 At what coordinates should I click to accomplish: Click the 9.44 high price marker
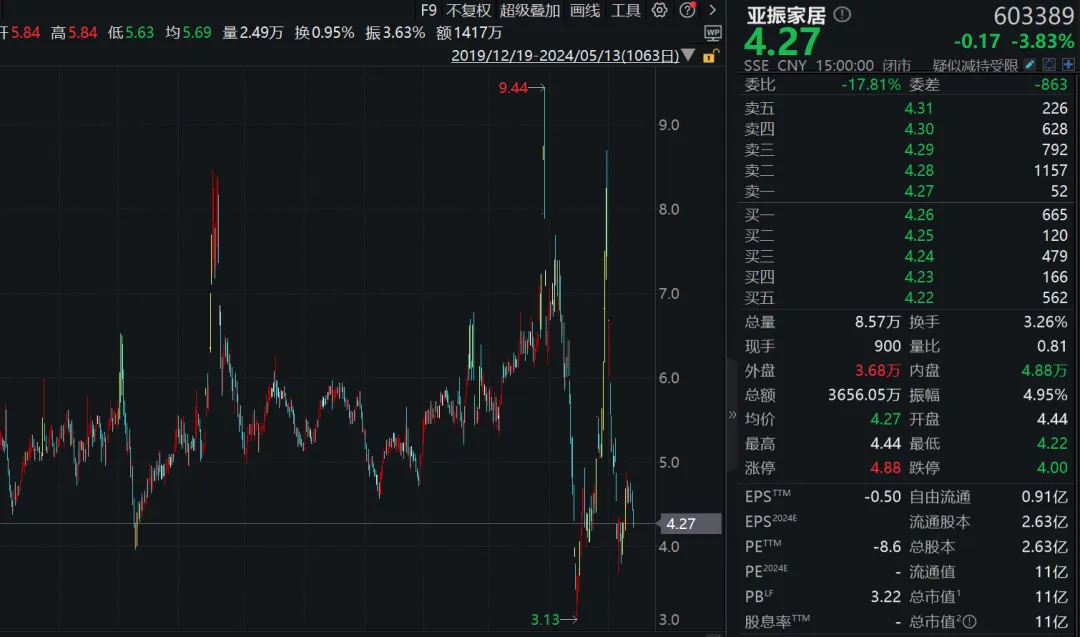point(512,87)
